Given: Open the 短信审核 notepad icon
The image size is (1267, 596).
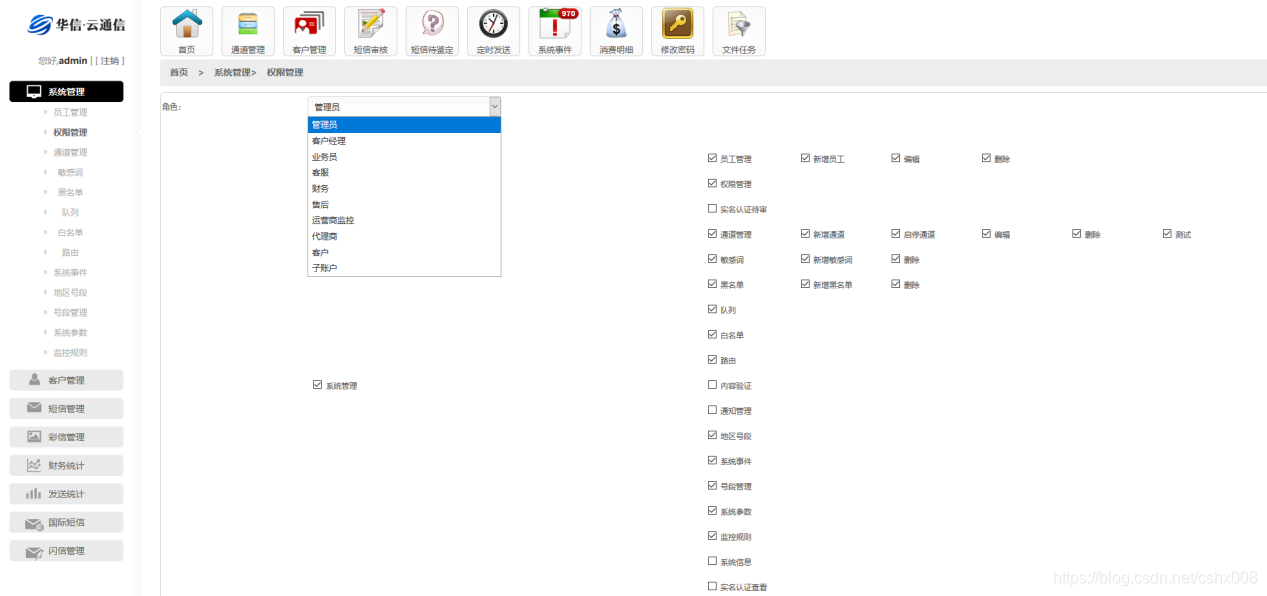Looking at the screenshot, I should click(370, 31).
